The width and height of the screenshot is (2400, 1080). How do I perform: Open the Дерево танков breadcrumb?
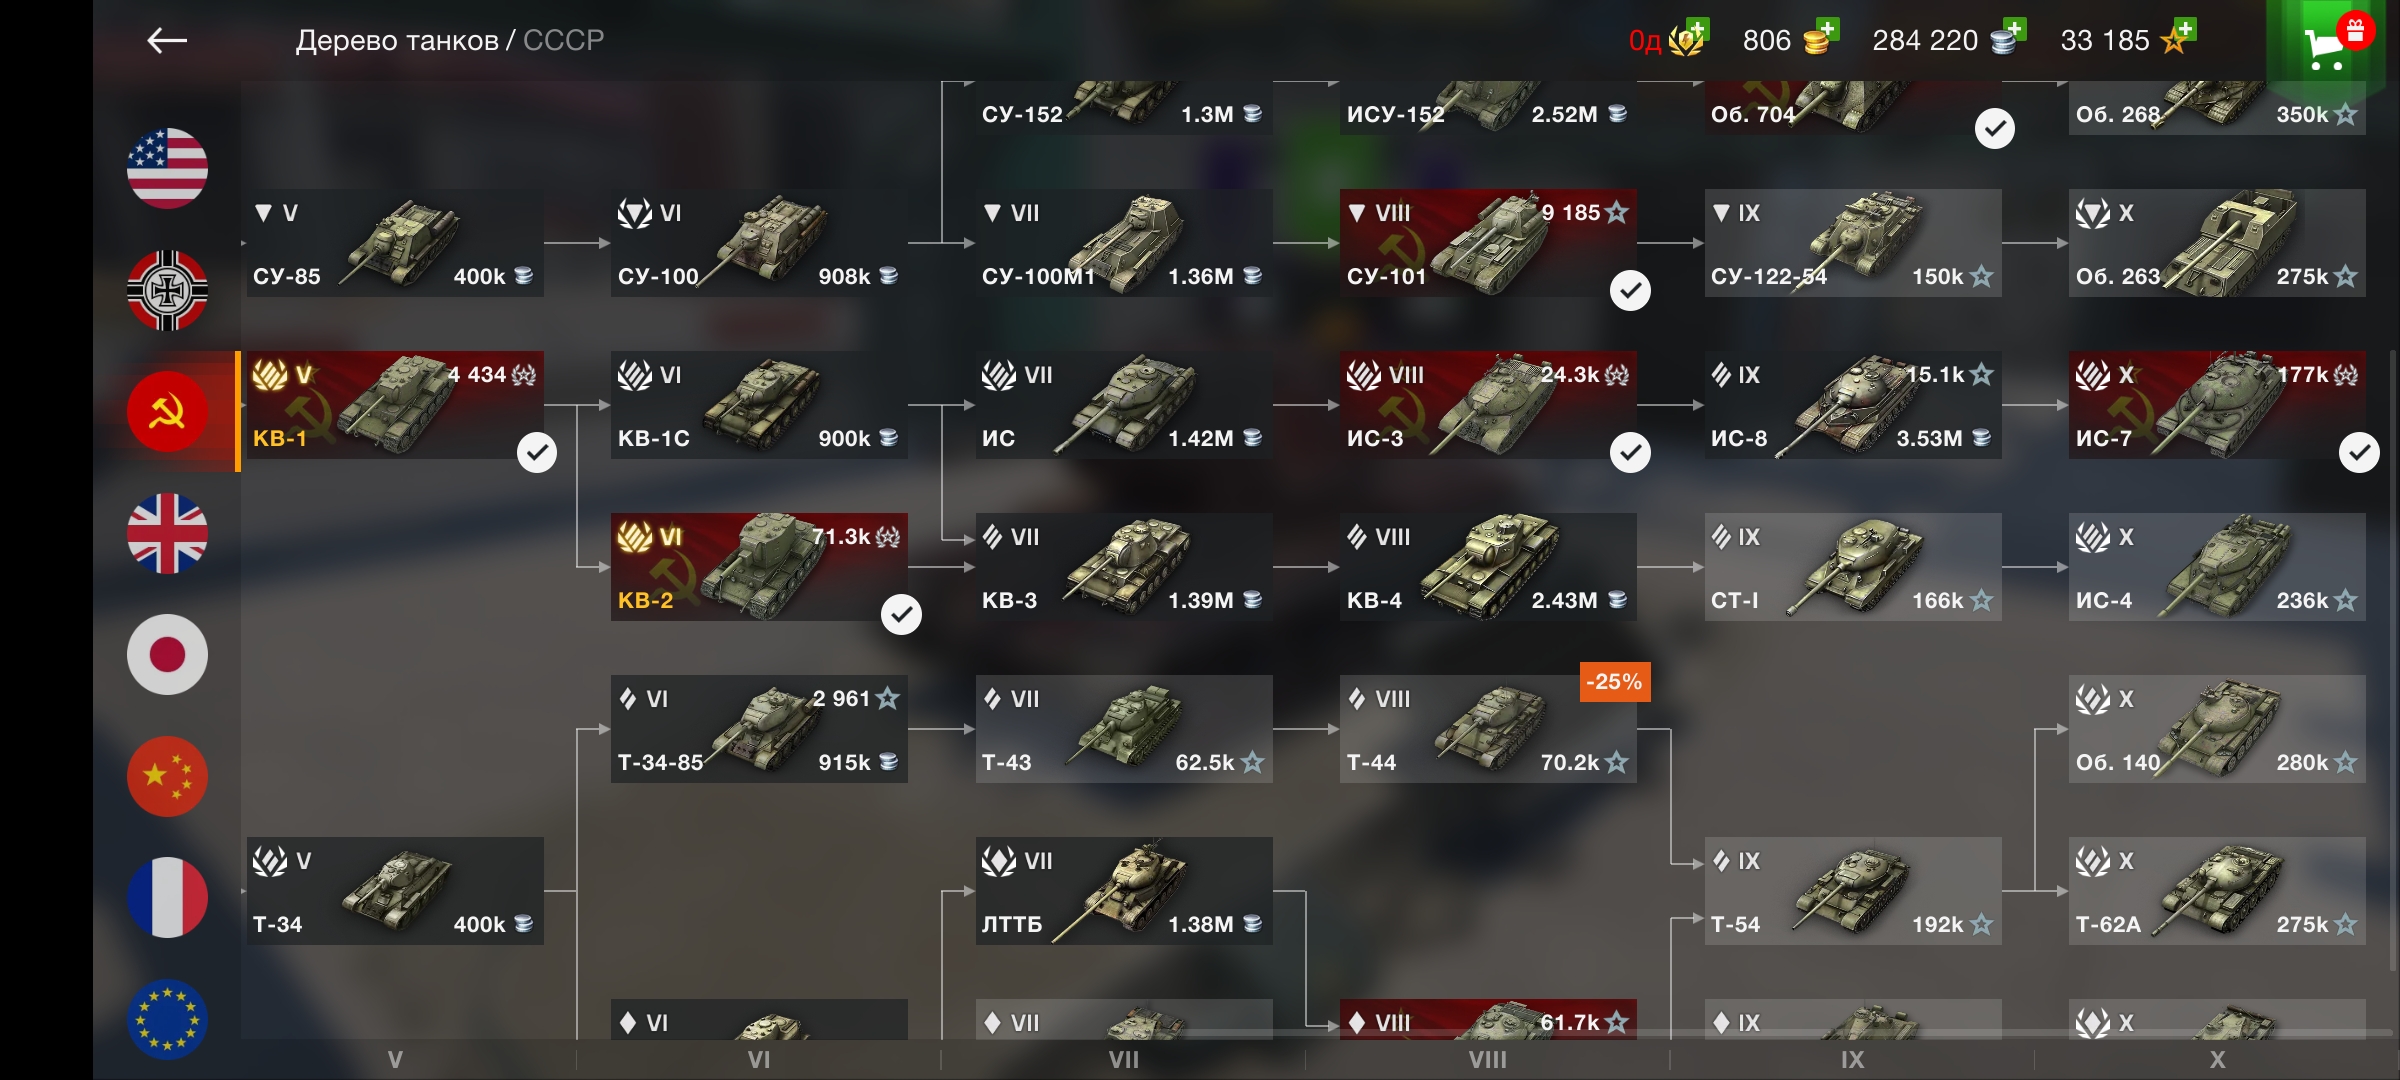[397, 41]
